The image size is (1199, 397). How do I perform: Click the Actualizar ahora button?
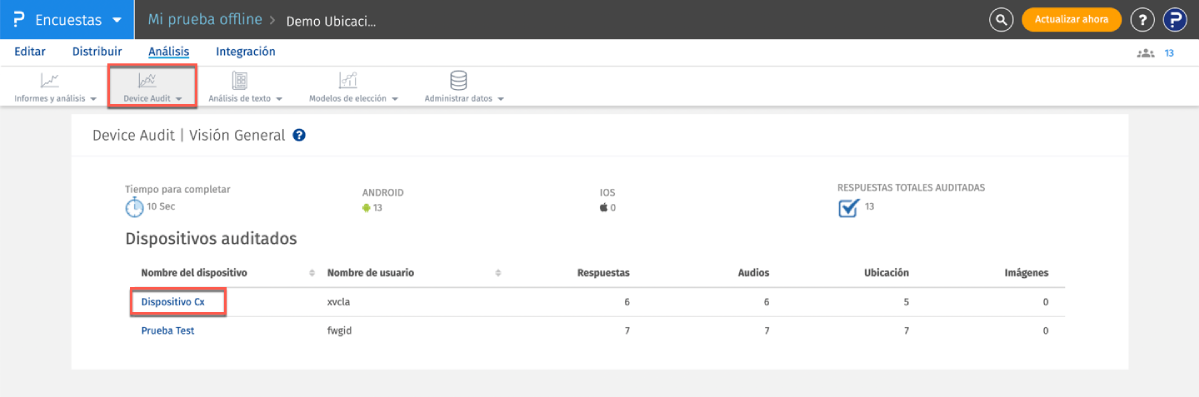point(1071,20)
